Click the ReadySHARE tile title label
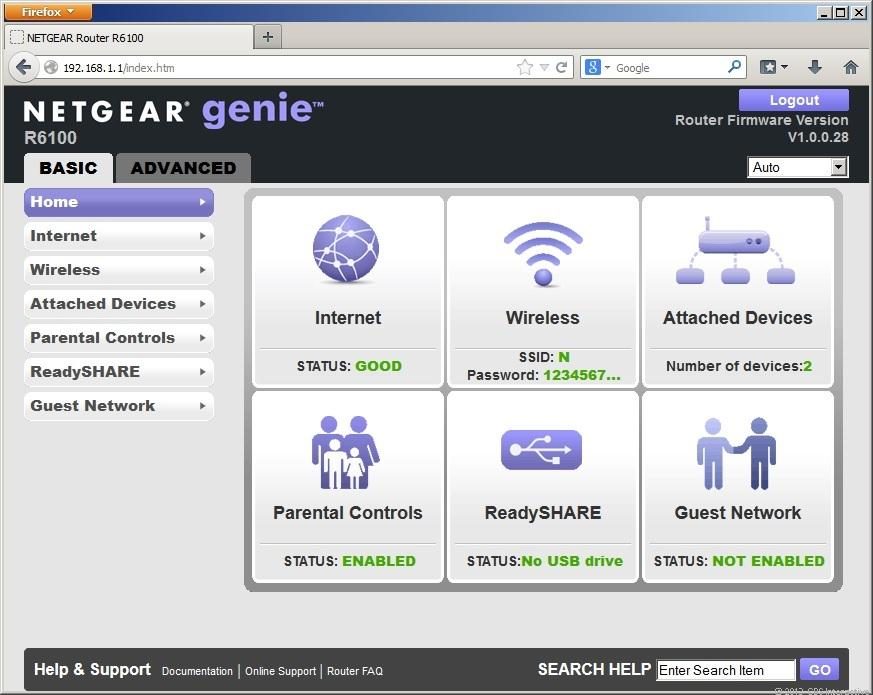873x695 pixels. pyautogui.click(x=543, y=512)
